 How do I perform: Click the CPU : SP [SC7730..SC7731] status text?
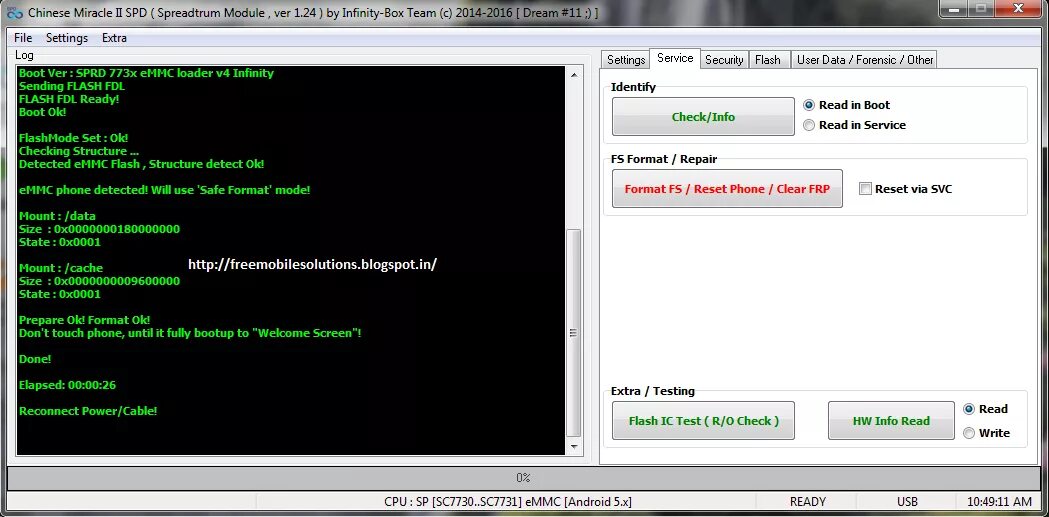pyautogui.click(x=508, y=502)
